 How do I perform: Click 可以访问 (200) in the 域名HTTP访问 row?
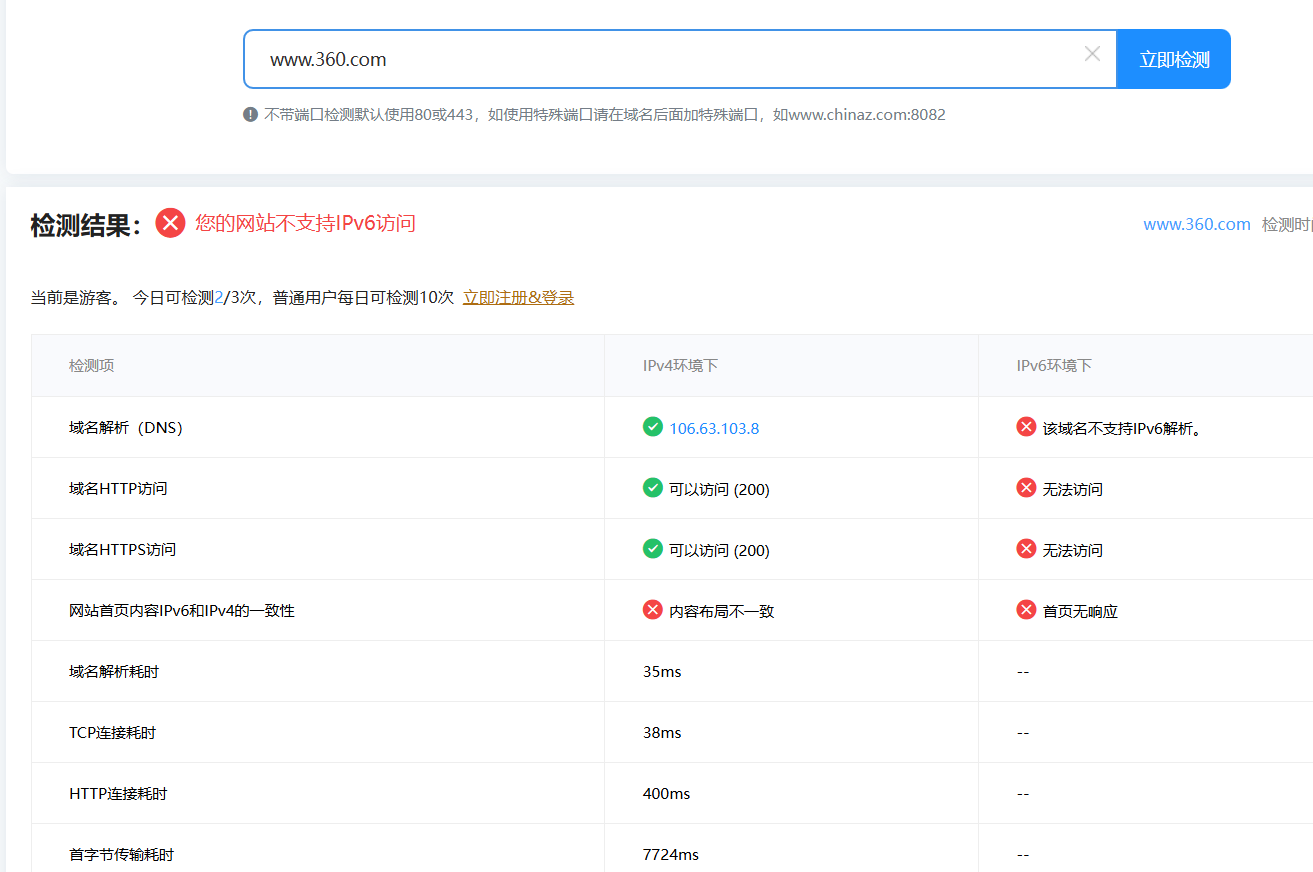[x=719, y=490]
